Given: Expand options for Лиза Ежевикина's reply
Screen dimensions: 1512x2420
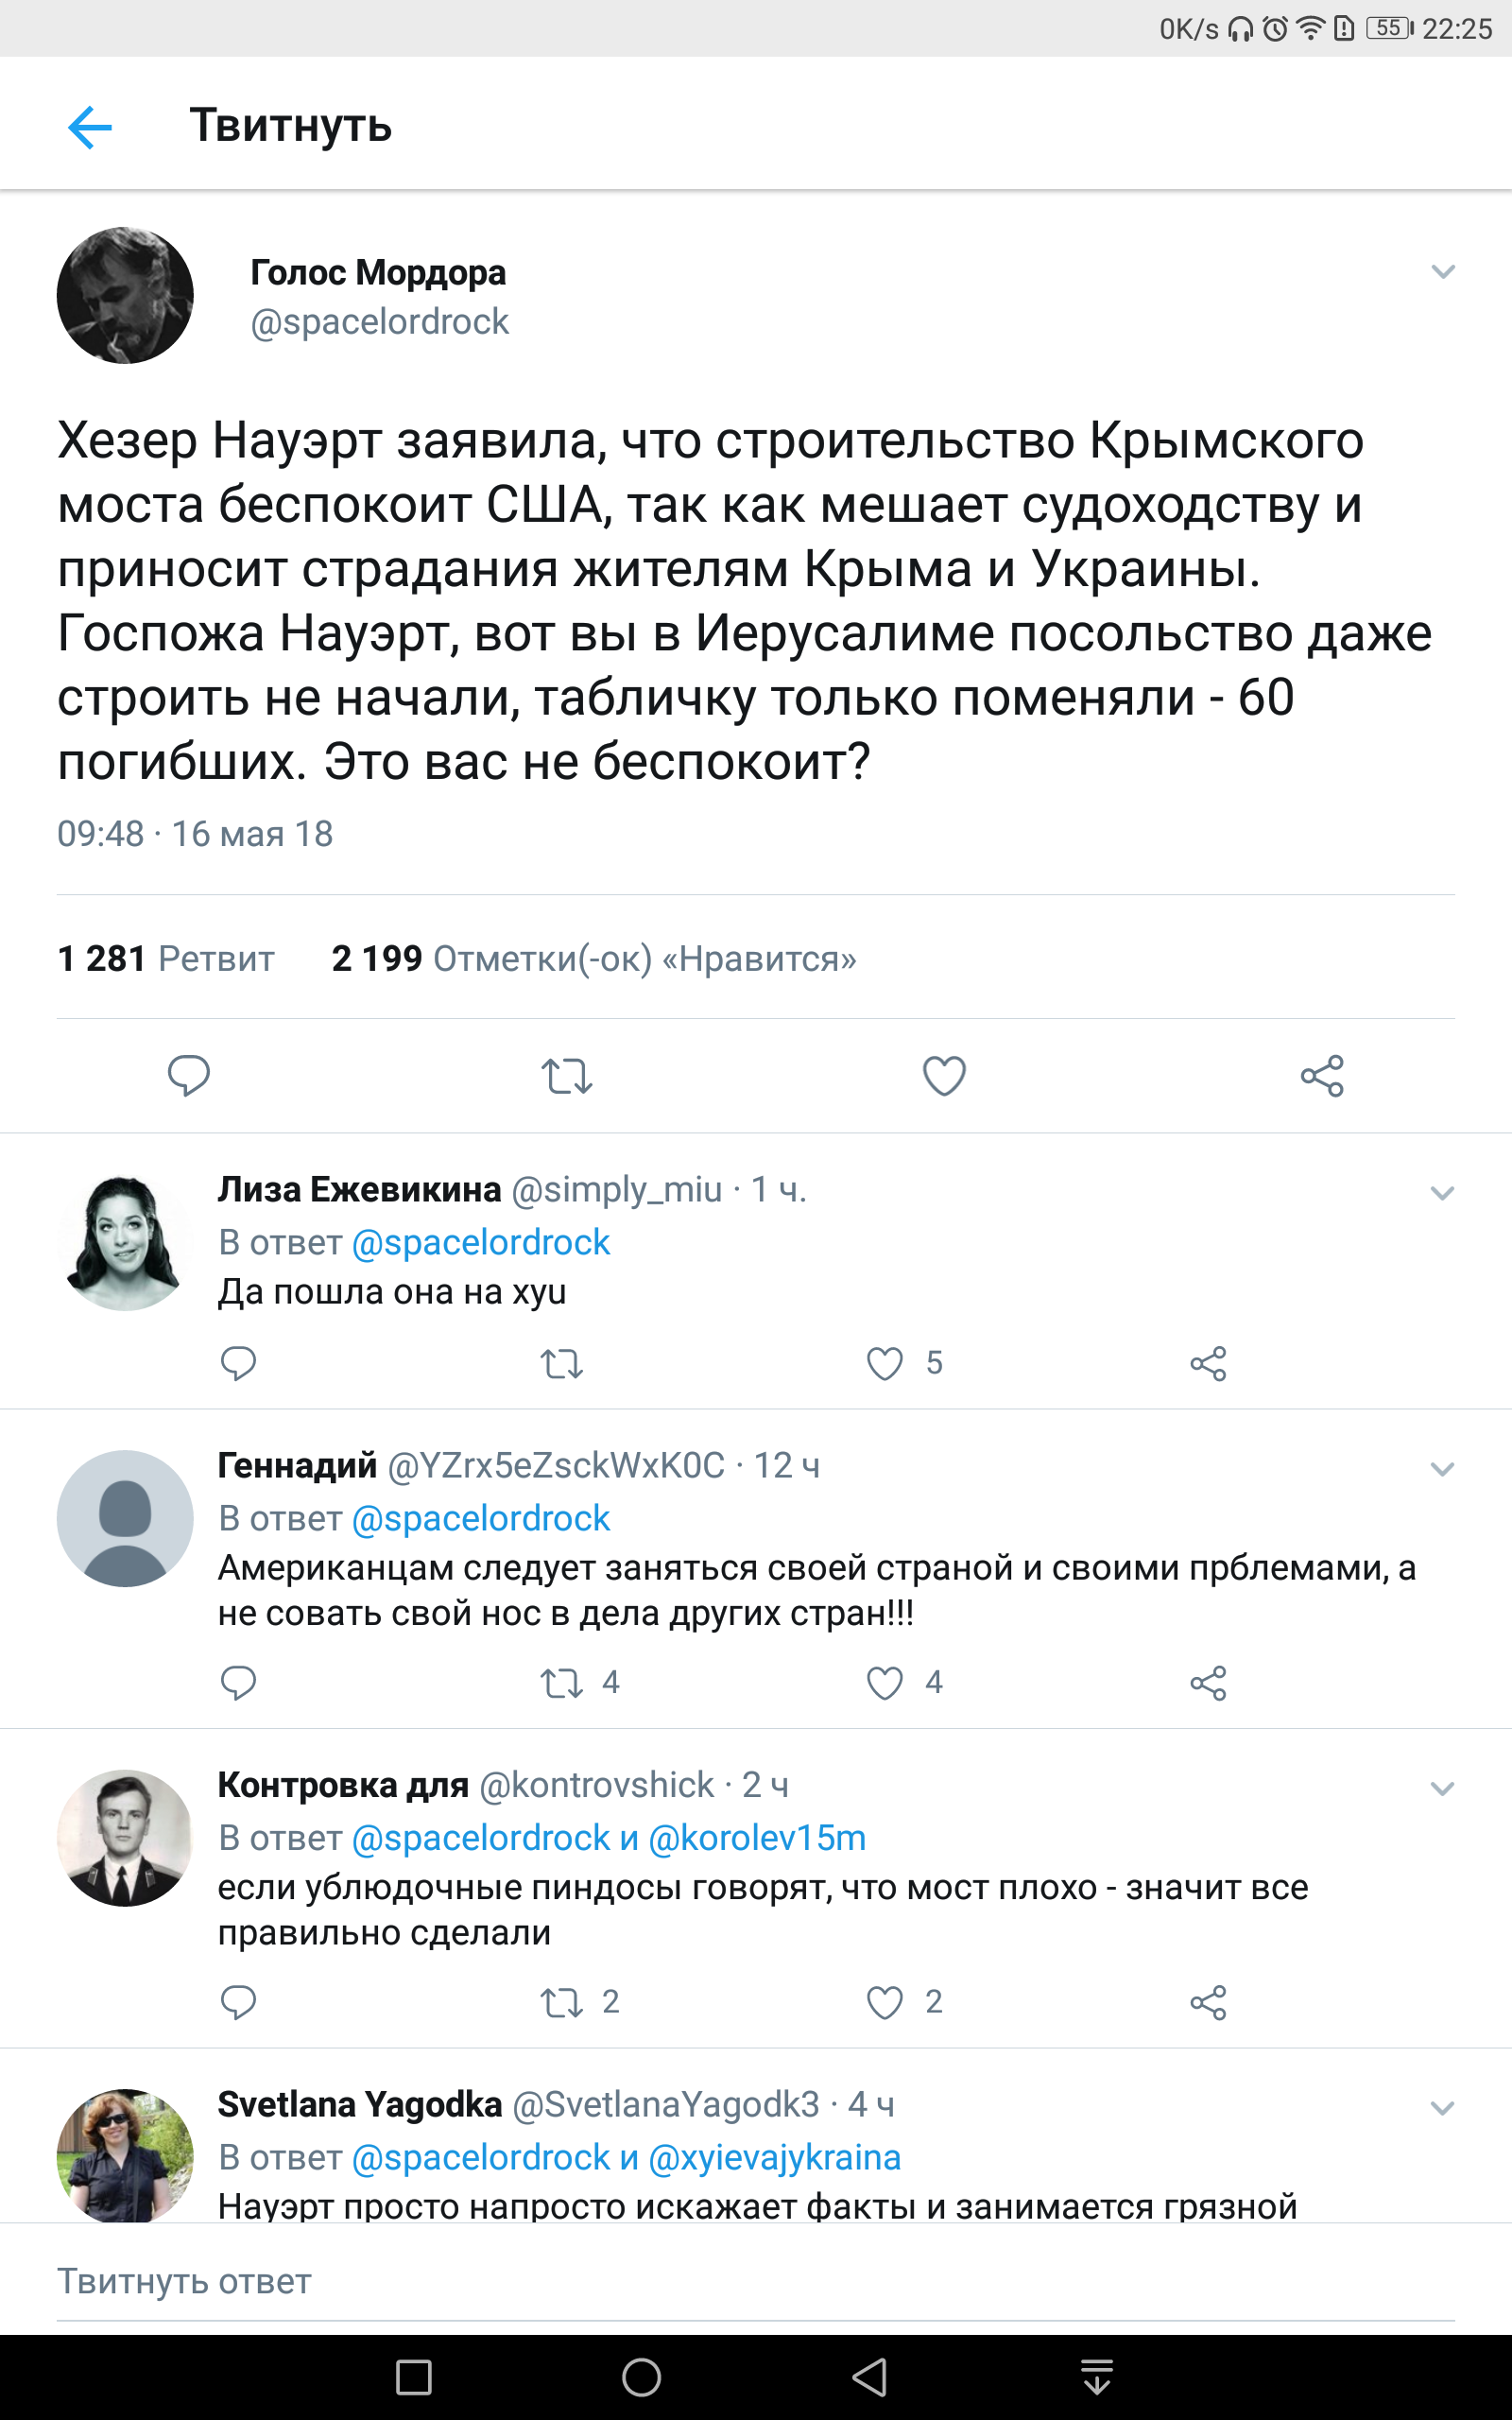Looking at the screenshot, I should [x=1441, y=1193].
